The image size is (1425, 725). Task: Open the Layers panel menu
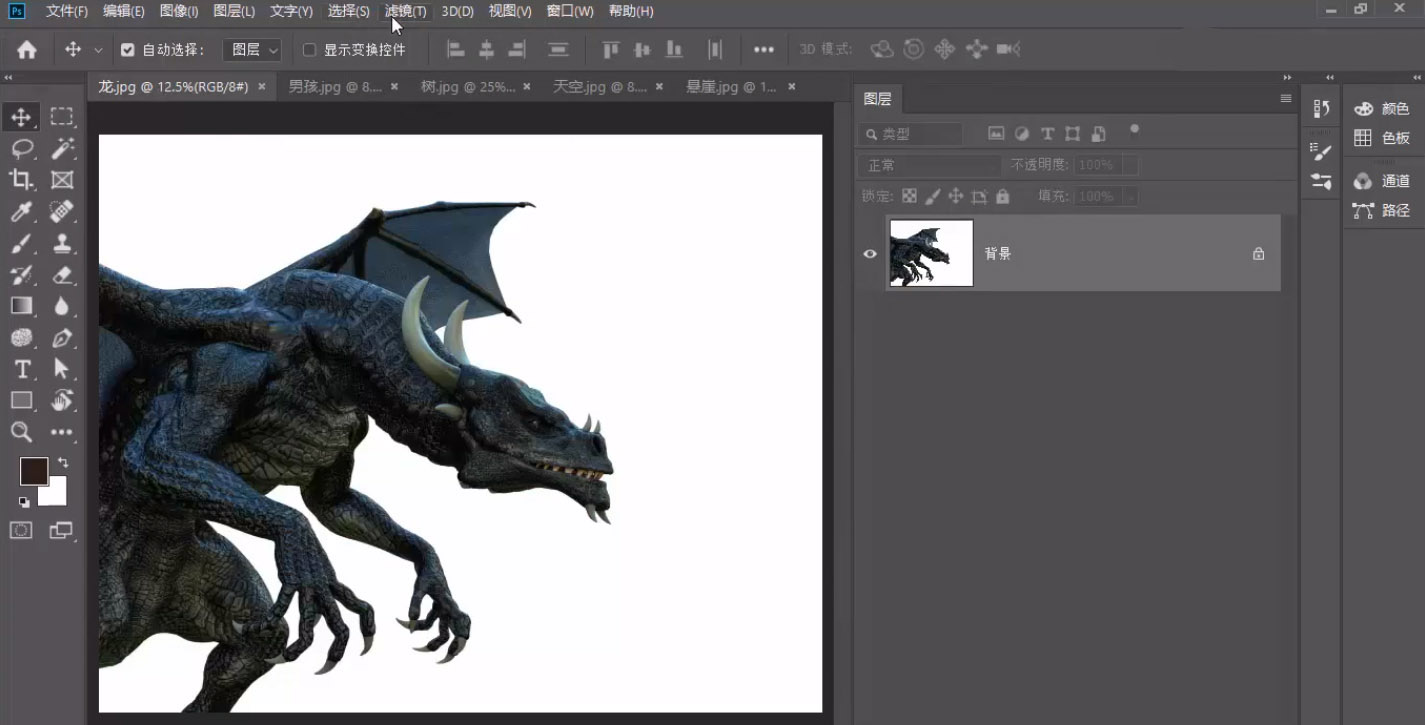coord(1286,98)
